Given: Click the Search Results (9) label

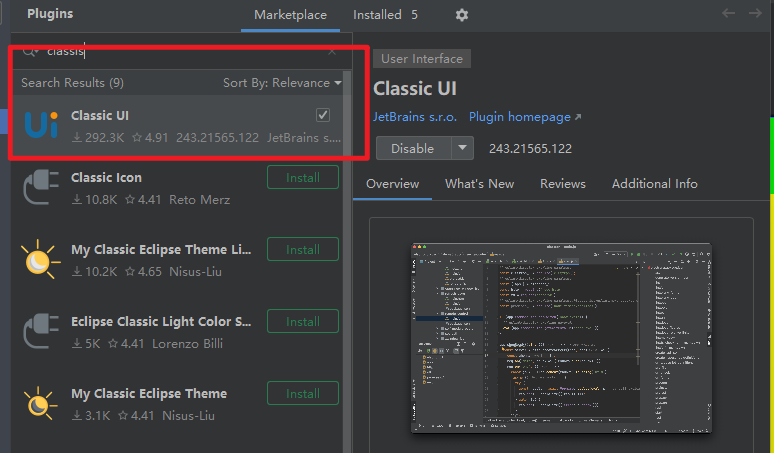Looking at the screenshot, I should coord(73,83).
